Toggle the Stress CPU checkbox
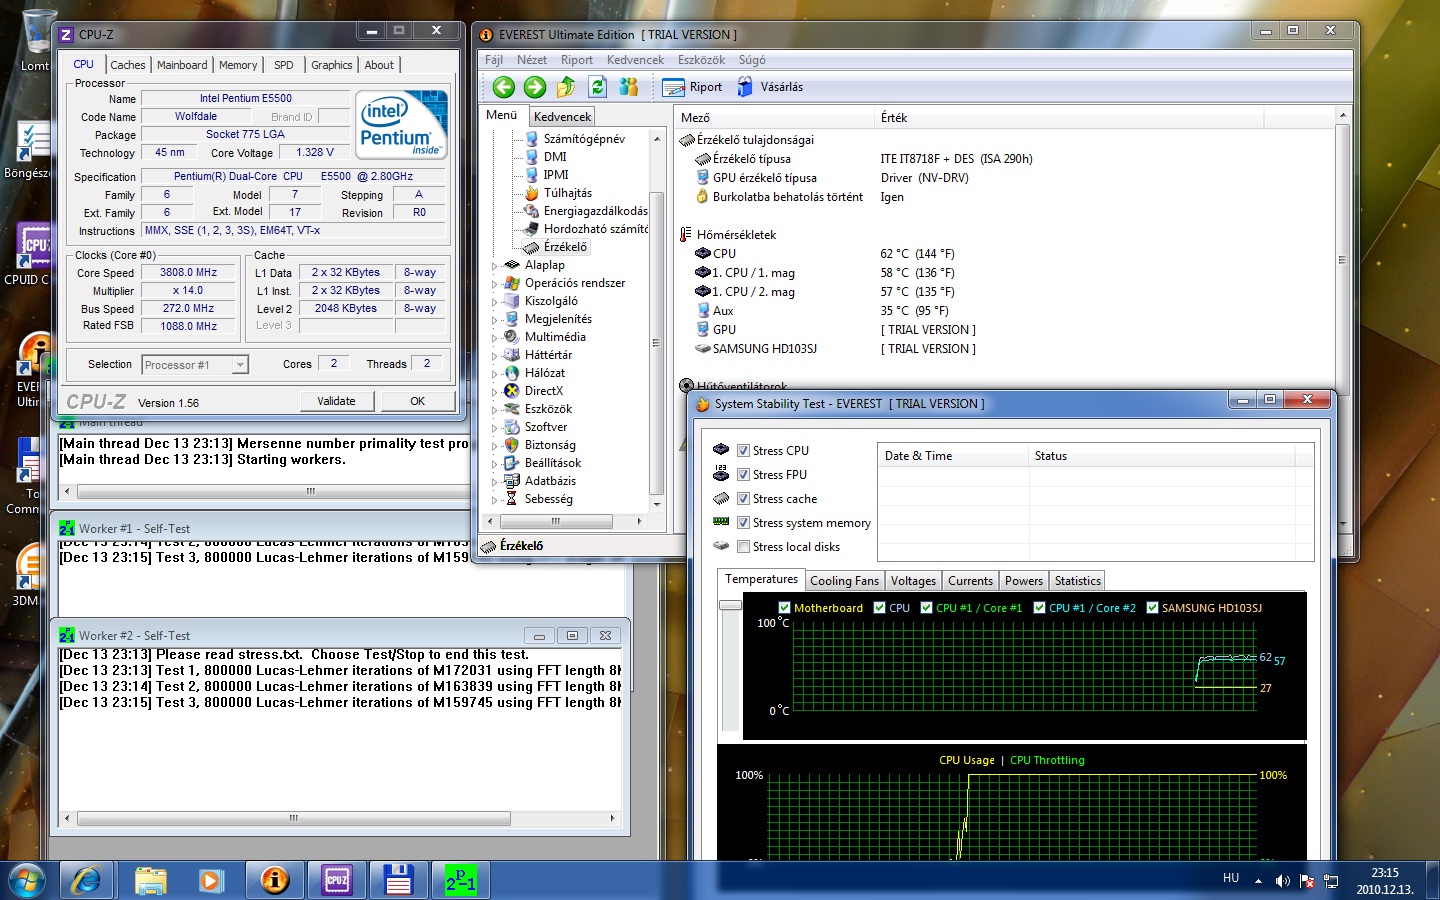Screen dimensions: 1440x900 [743, 451]
